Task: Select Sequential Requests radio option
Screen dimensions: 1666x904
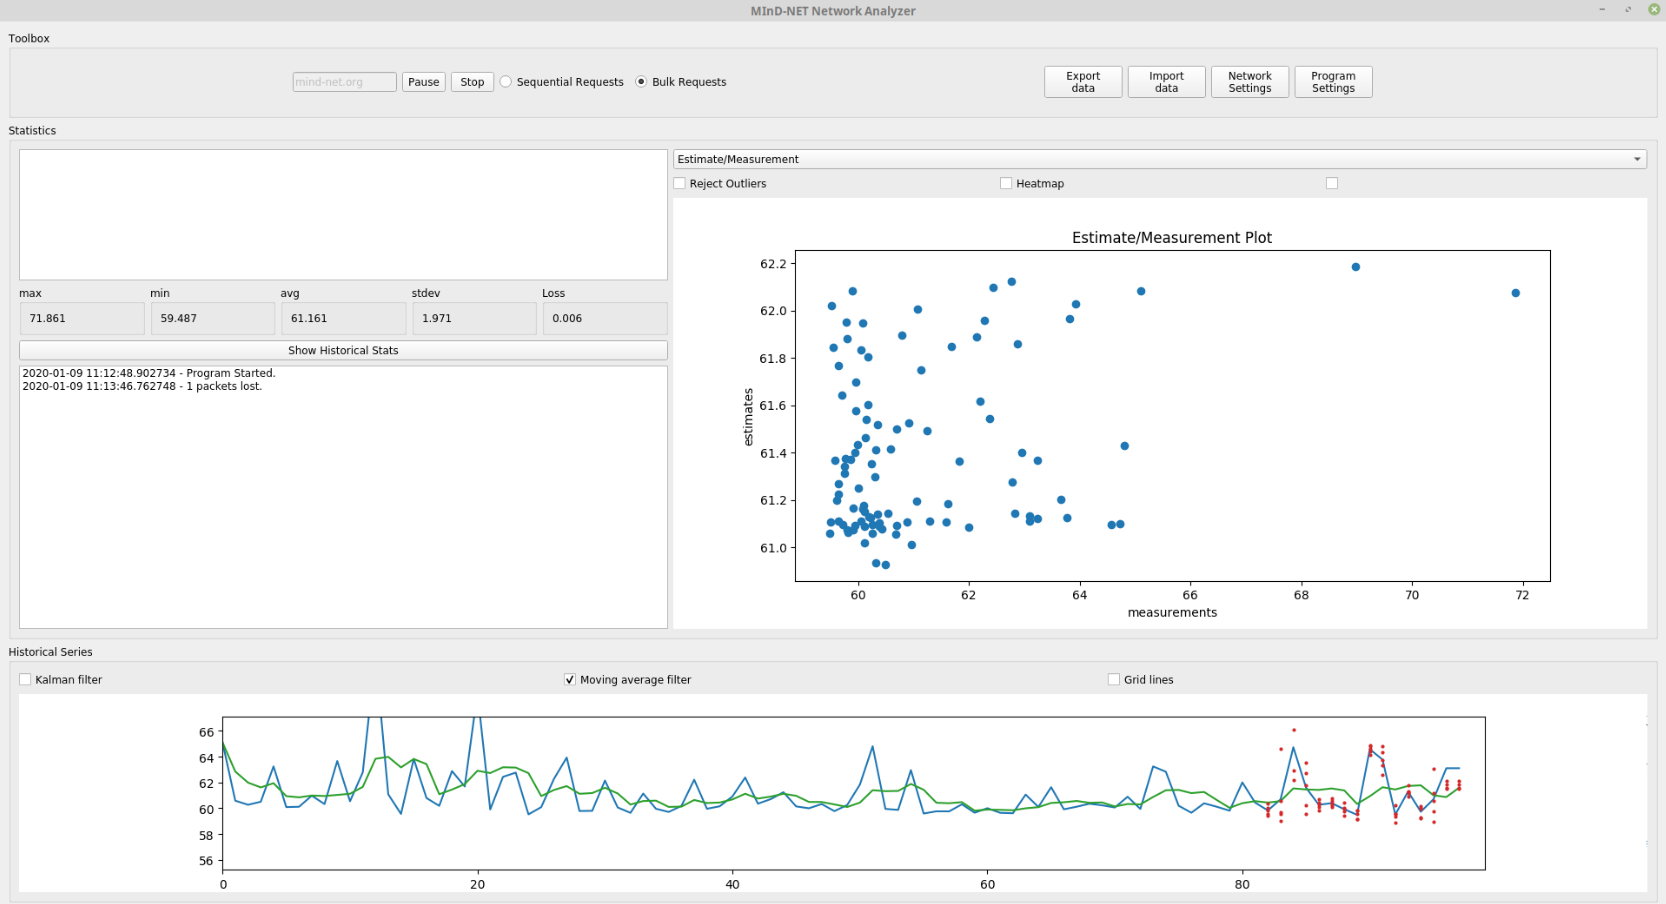Action: 506,82
